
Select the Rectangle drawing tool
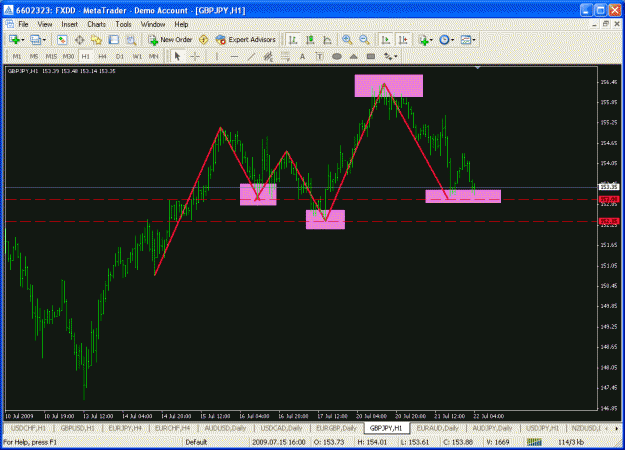[x=371, y=57]
